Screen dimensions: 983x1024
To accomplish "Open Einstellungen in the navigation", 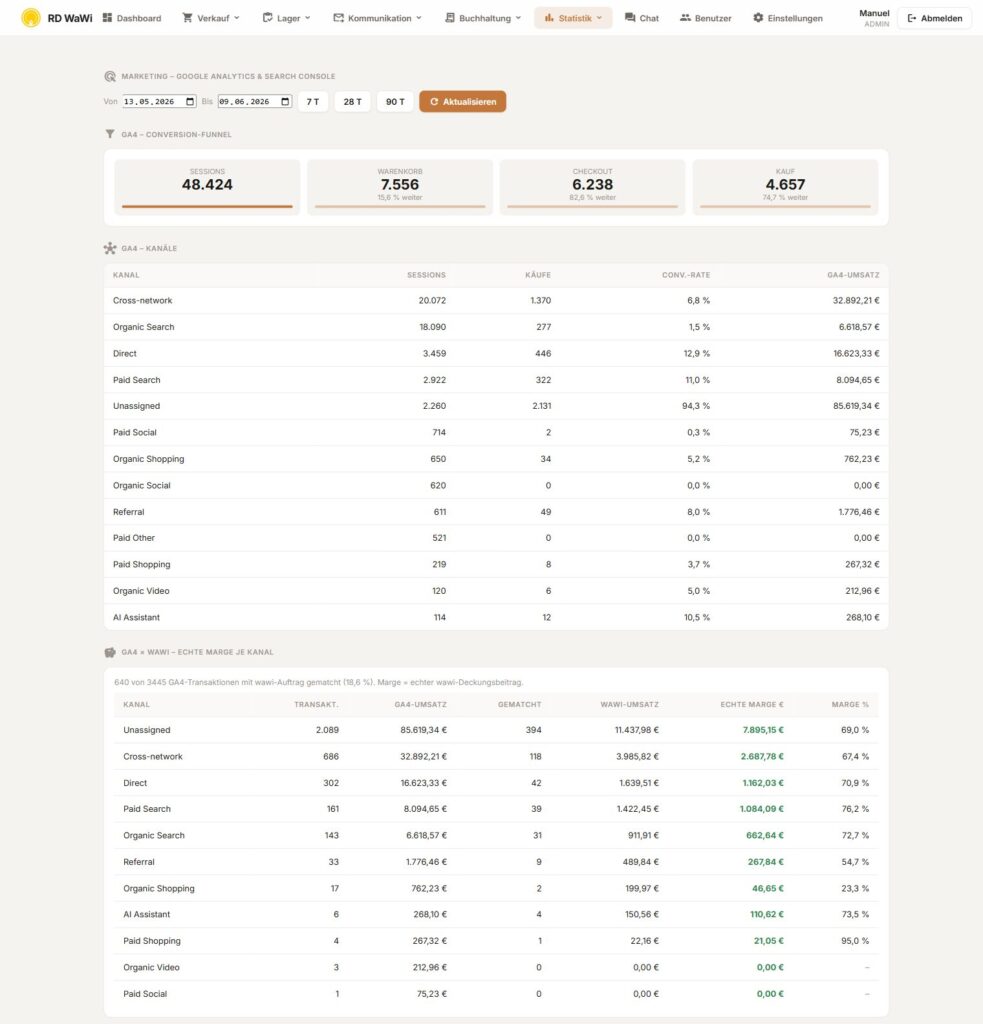I will 788,18.
